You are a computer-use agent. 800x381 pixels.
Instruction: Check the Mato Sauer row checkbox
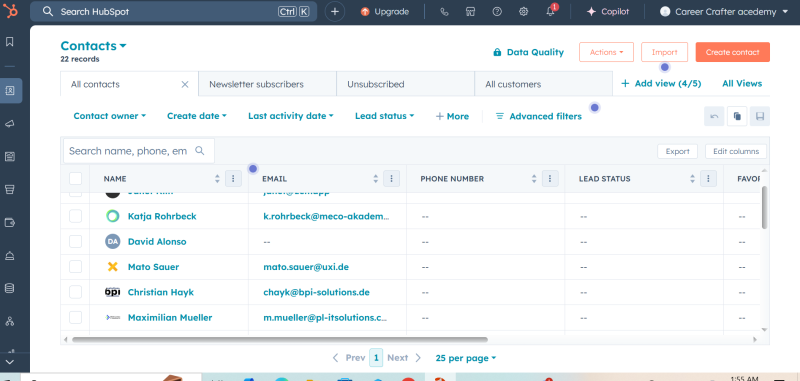(x=76, y=267)
